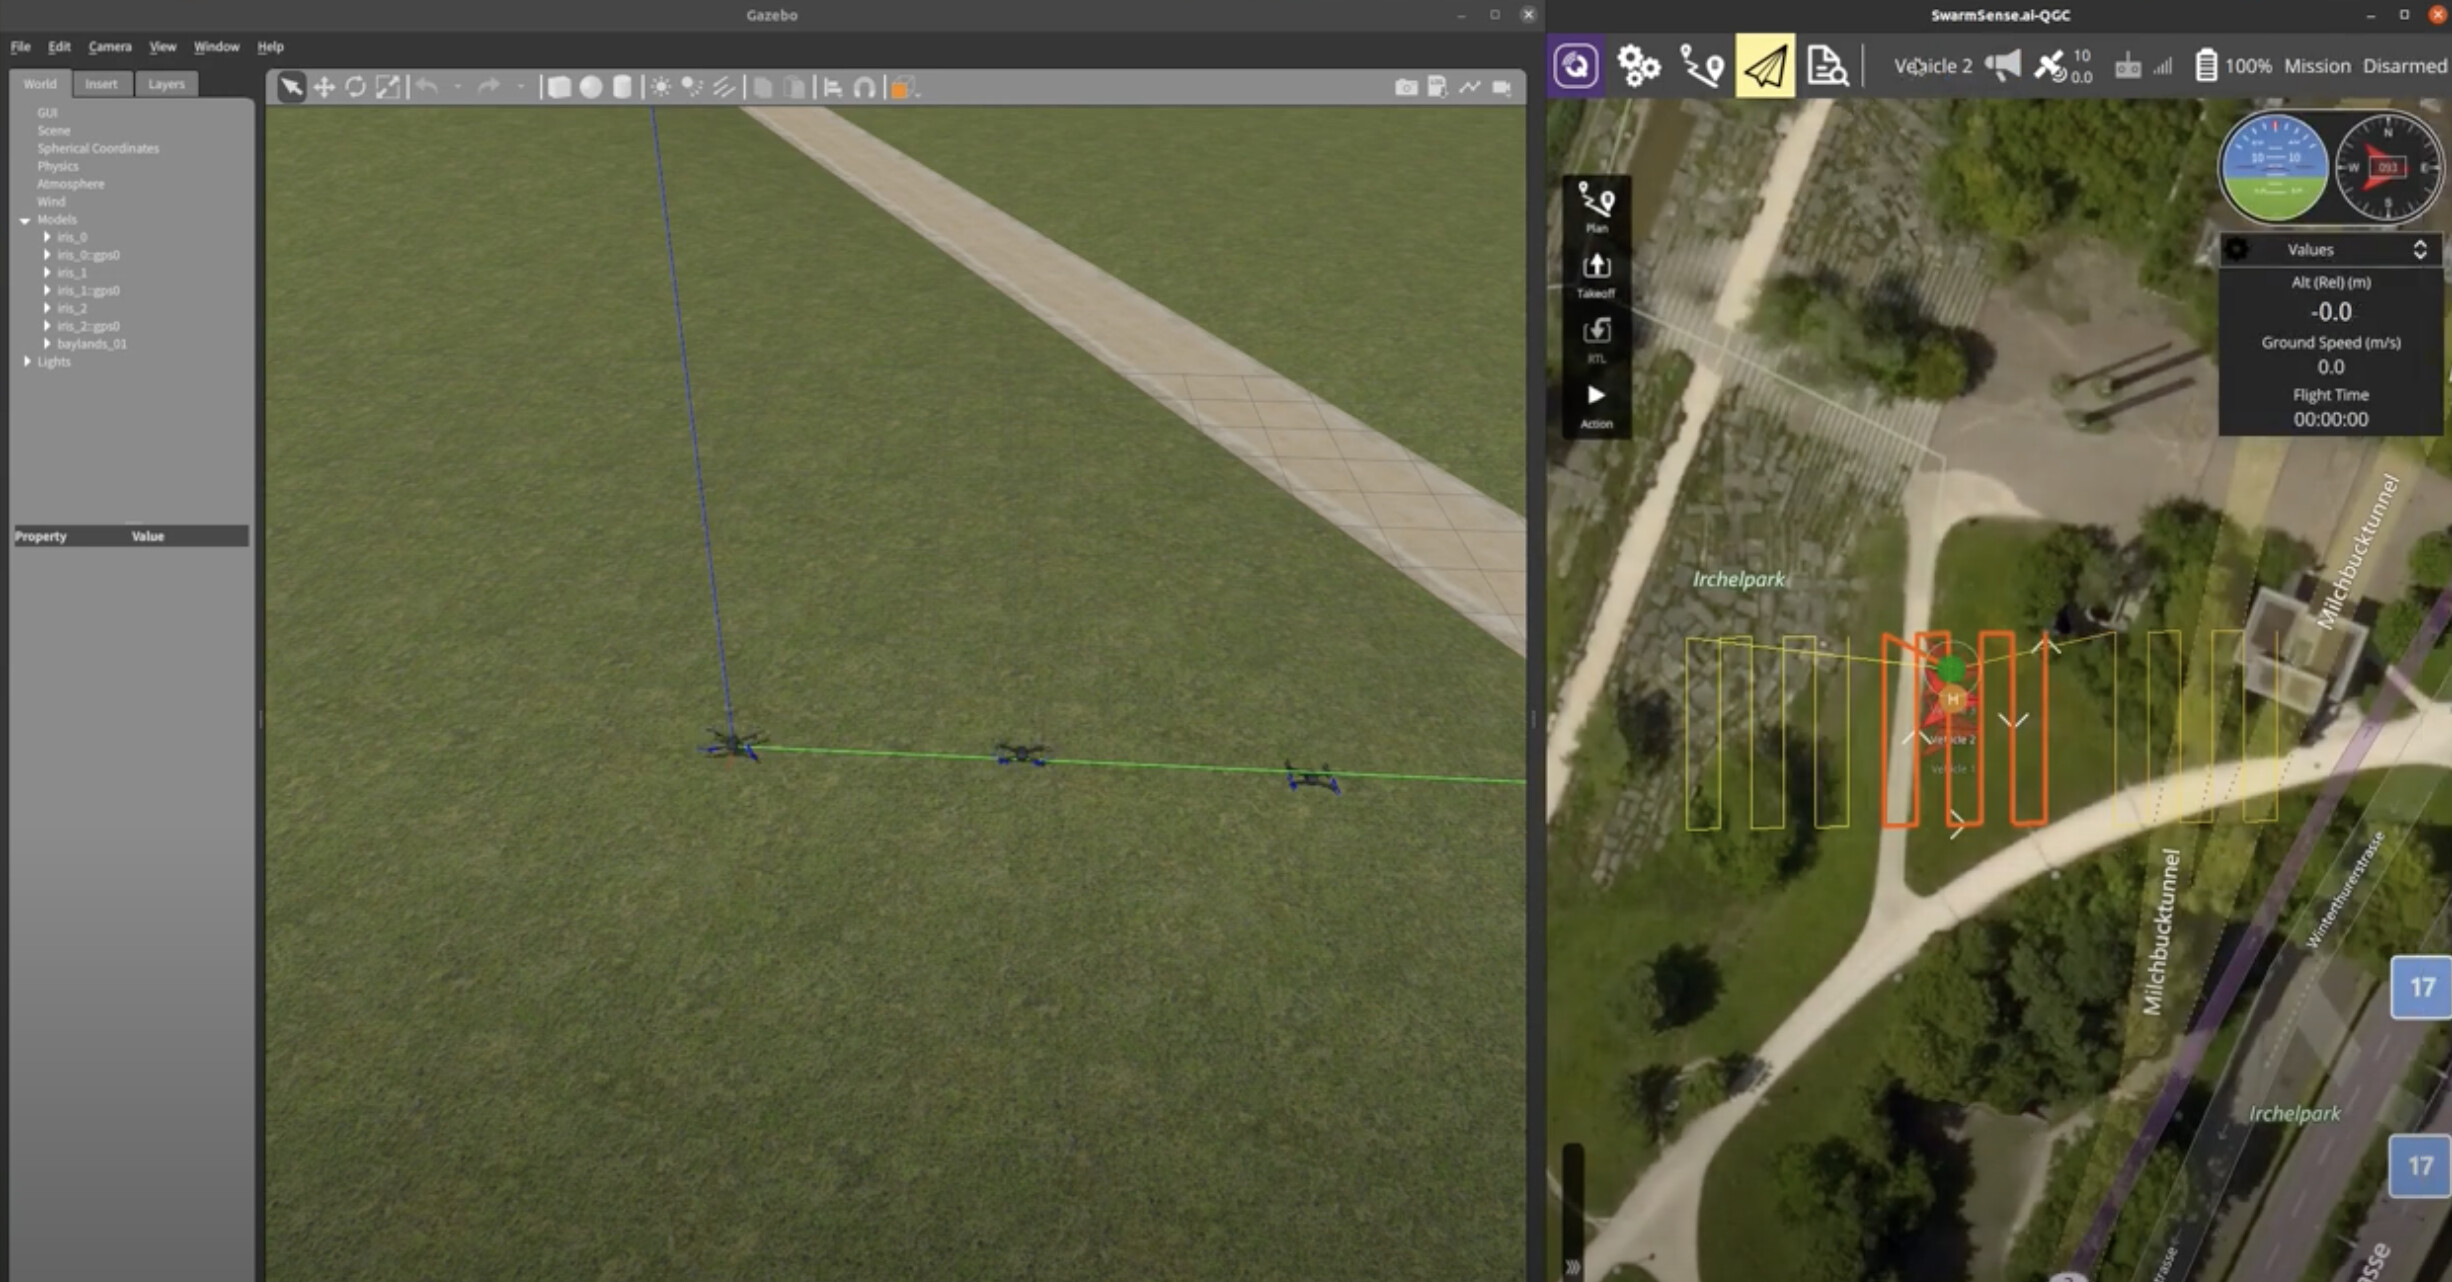
Task: Expand the iris_1 model node
Action: 47,272
